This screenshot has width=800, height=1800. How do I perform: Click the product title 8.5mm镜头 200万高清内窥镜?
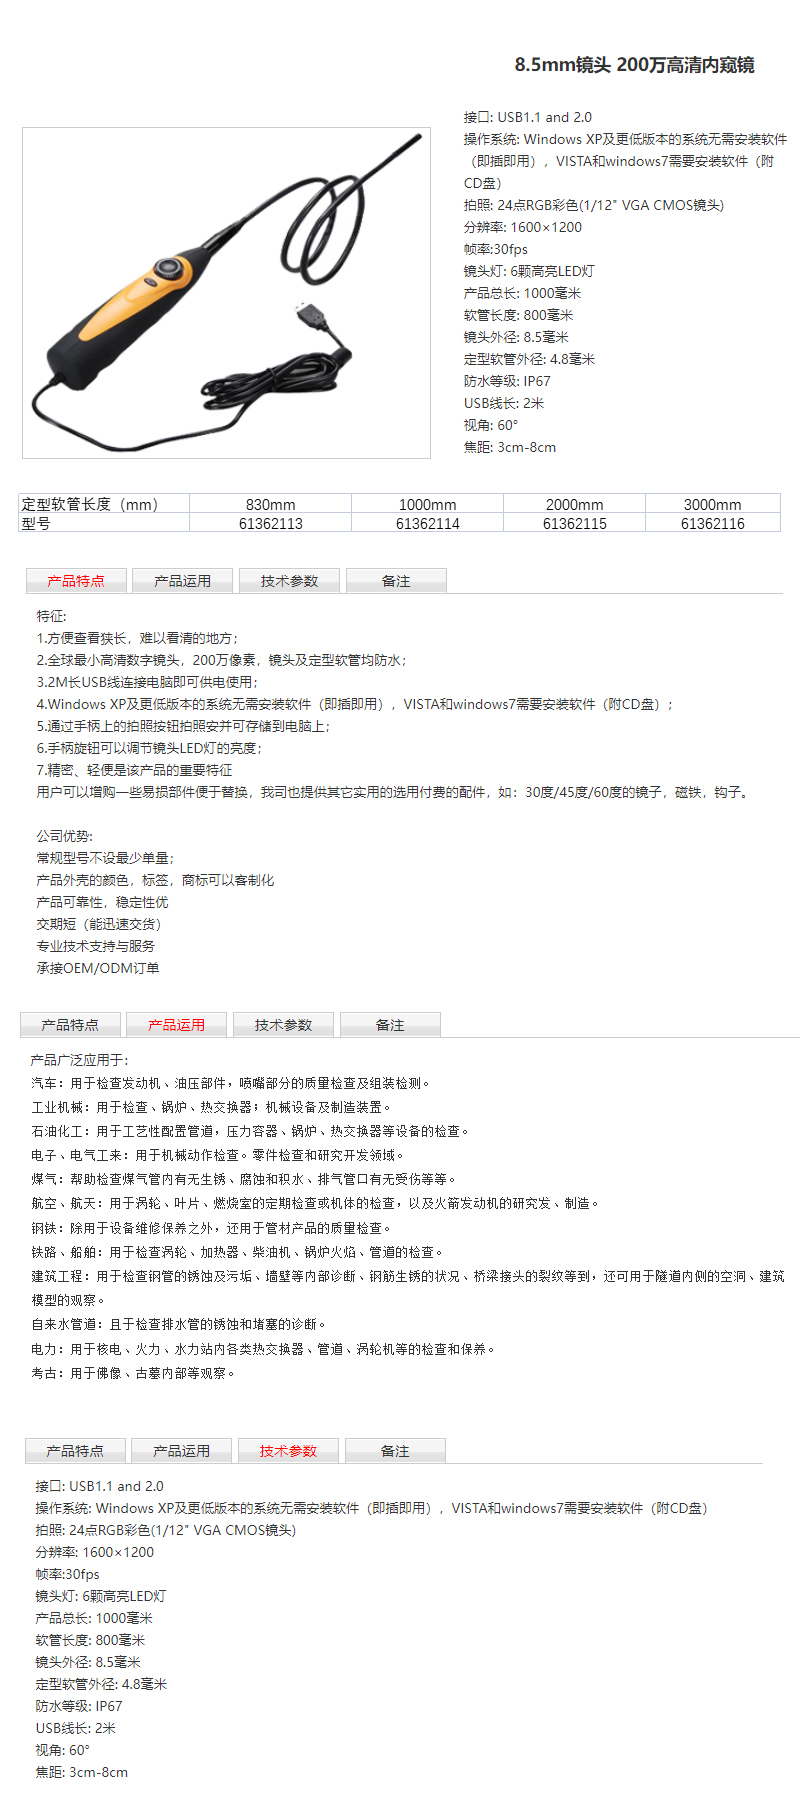634,65
